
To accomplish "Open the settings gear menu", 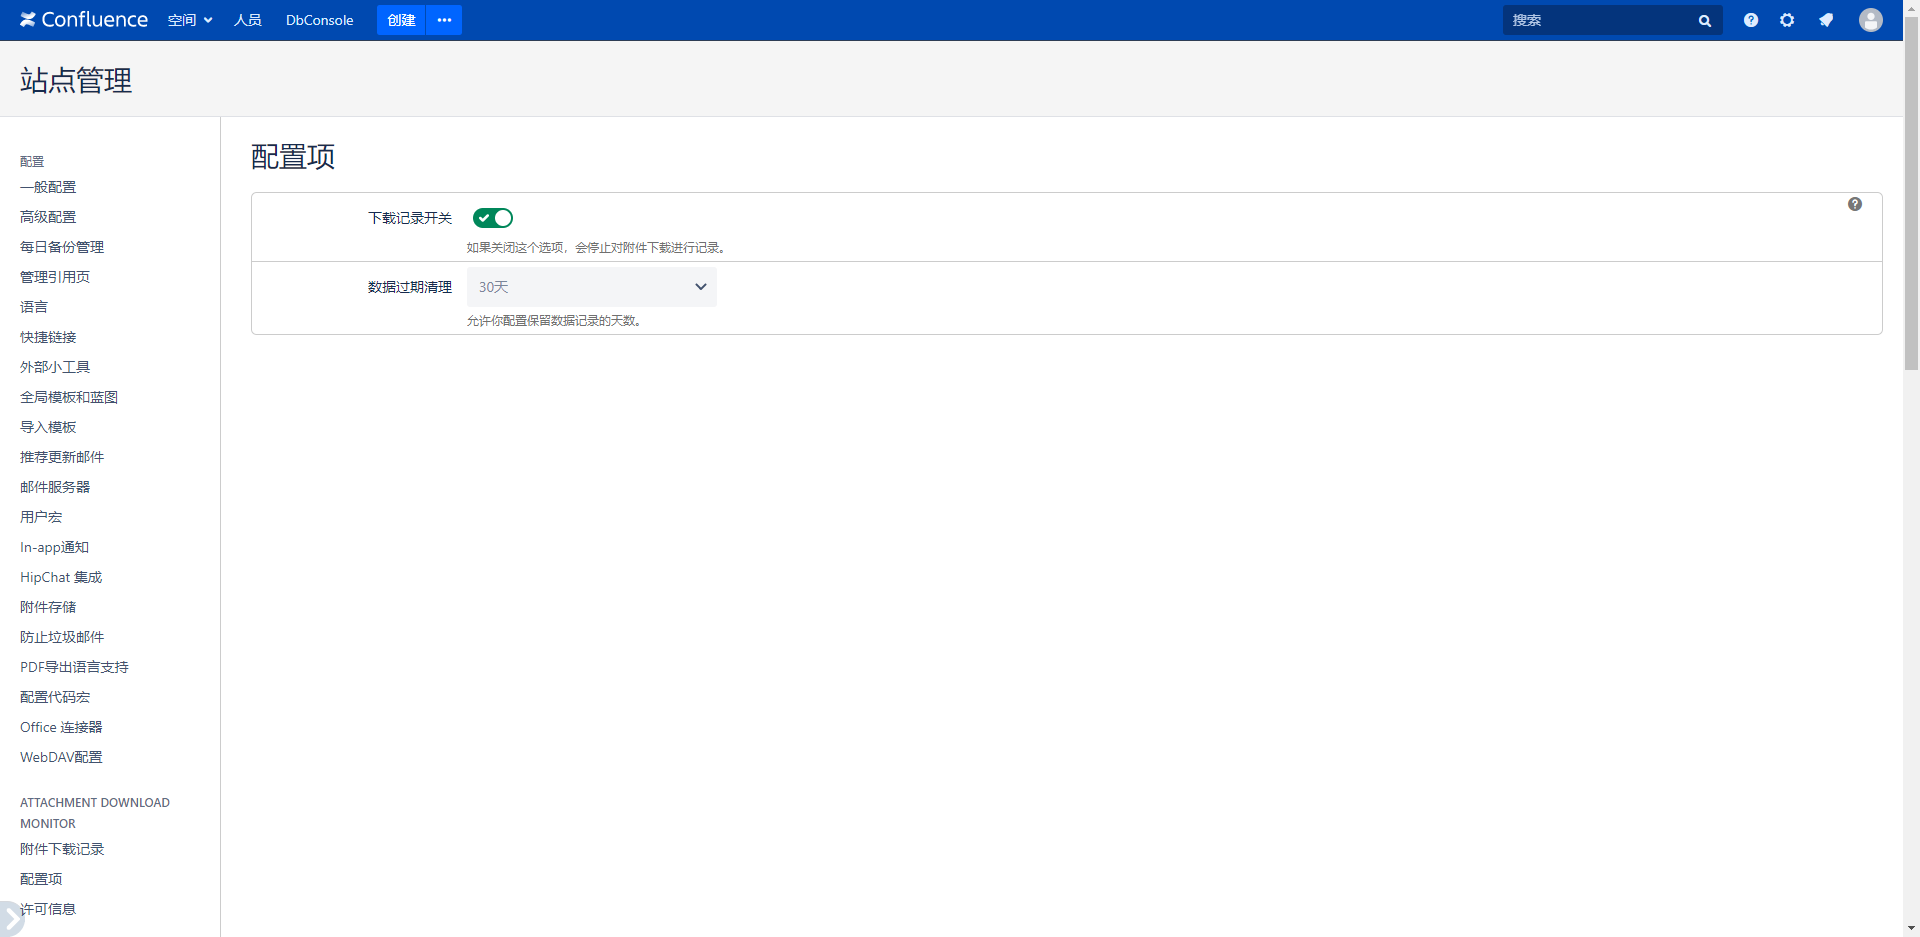I will (x=1787, y=20).
